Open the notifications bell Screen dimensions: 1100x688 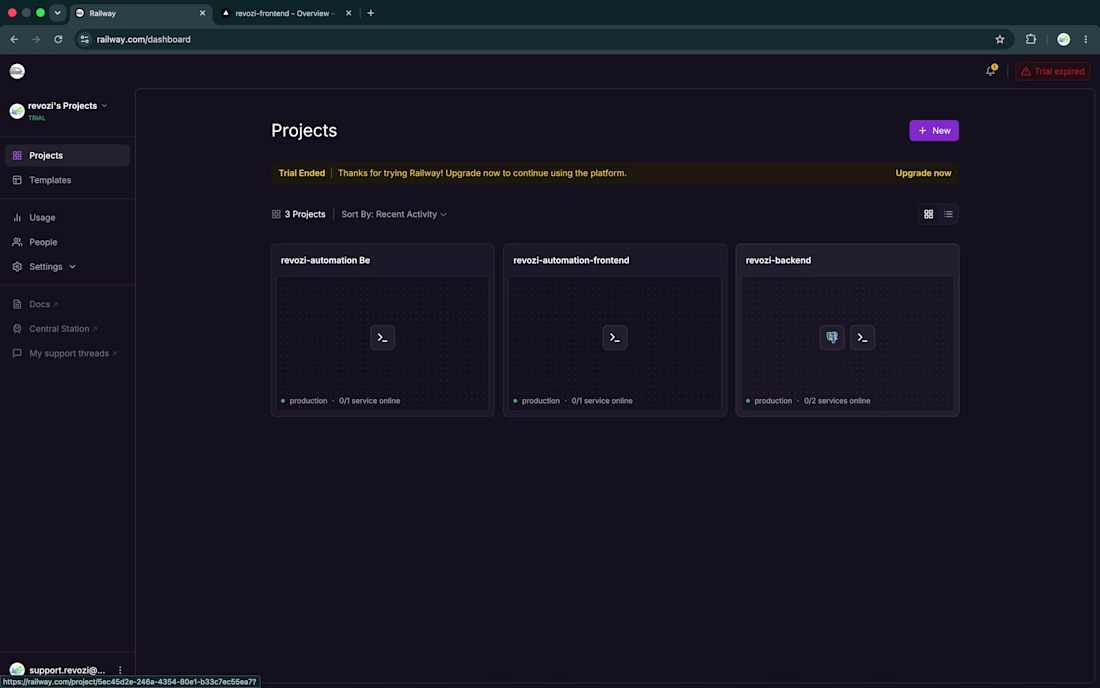[991, 71]
